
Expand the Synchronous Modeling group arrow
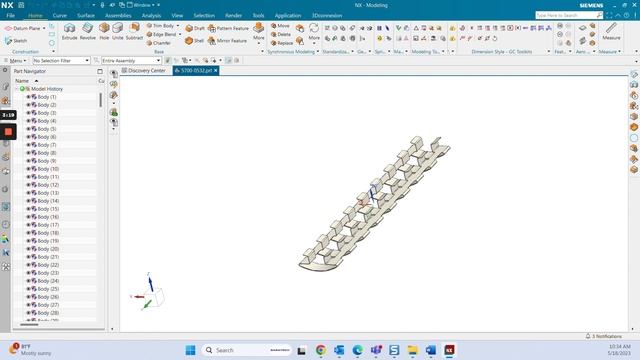point(318,52)
